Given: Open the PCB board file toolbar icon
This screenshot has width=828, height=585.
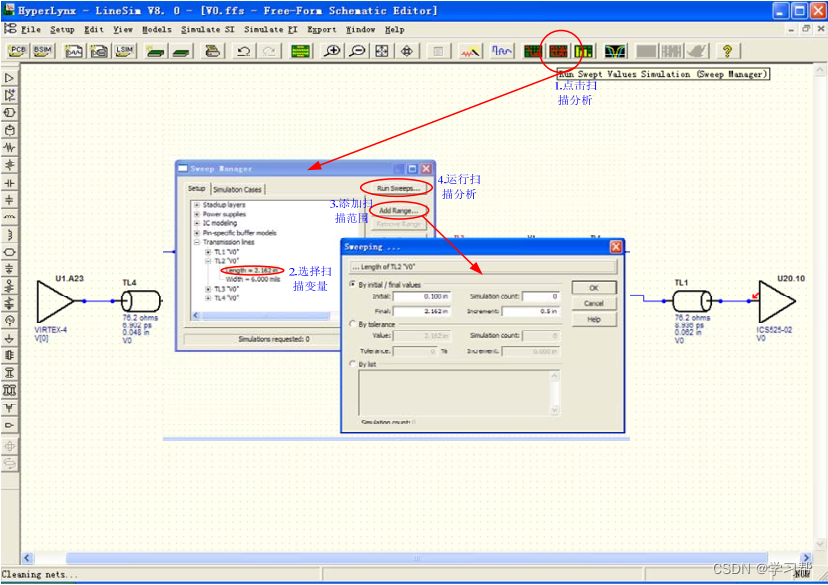Looking at the screenshot, I should (17, 51).
